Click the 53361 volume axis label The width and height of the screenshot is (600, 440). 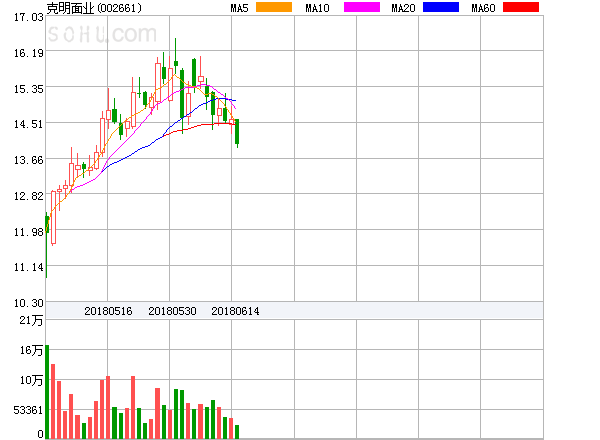click(x=28, y=410)
